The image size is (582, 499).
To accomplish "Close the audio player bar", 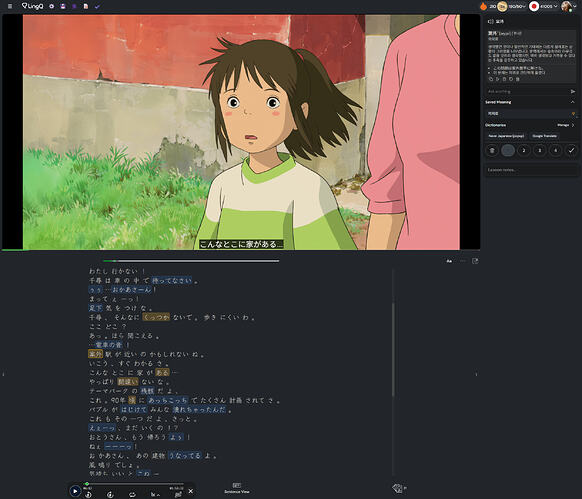I will [x=190, y=491].
